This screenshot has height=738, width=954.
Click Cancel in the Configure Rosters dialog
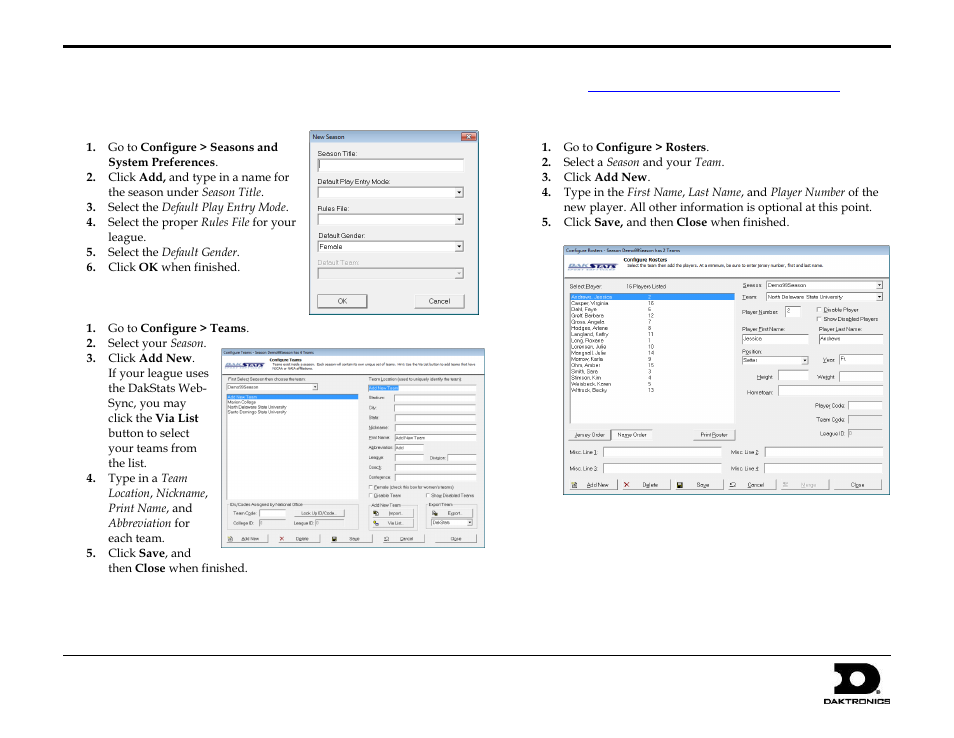tap(752, 485)
